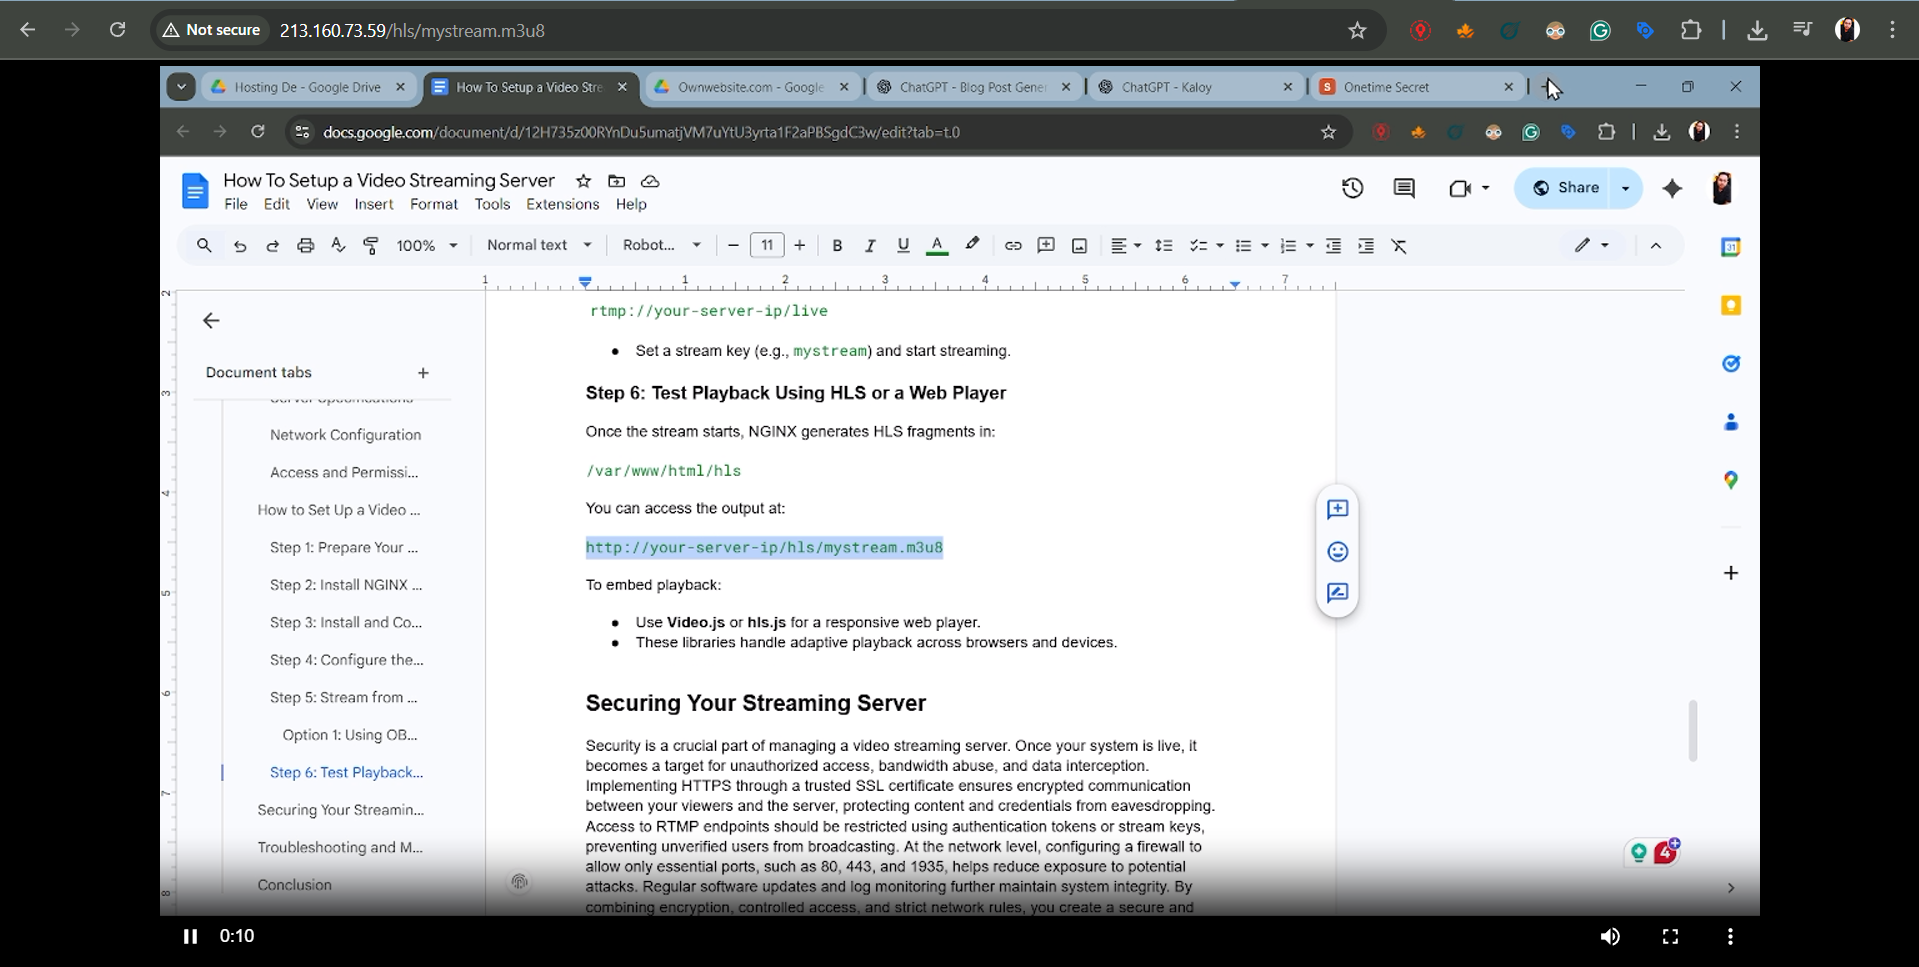Select the Paint format tool

(x=371, y=246)
